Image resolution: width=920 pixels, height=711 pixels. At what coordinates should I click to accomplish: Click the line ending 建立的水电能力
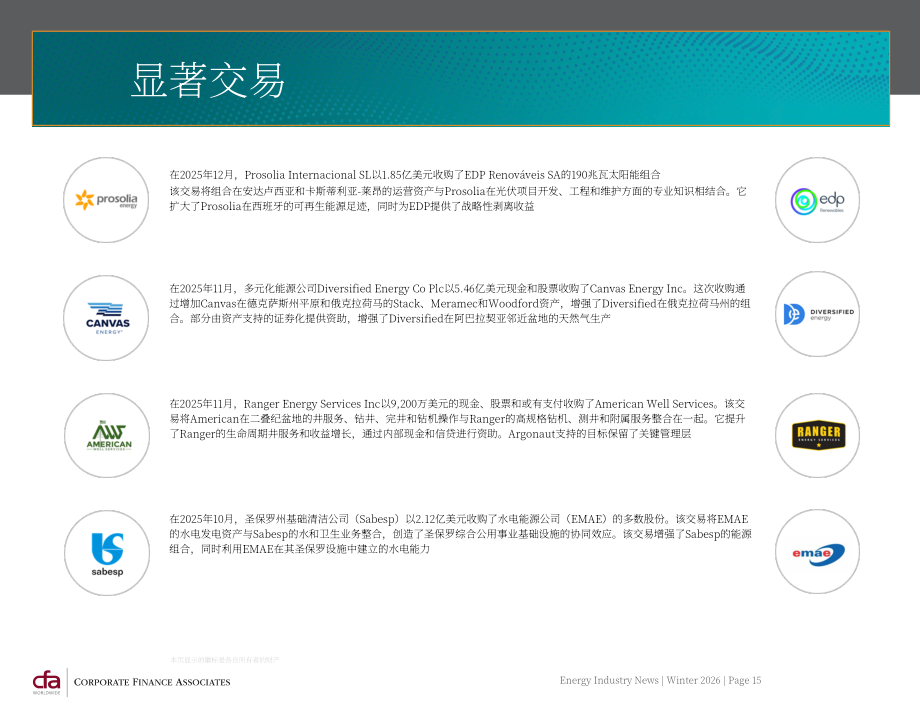pos(300,549)
